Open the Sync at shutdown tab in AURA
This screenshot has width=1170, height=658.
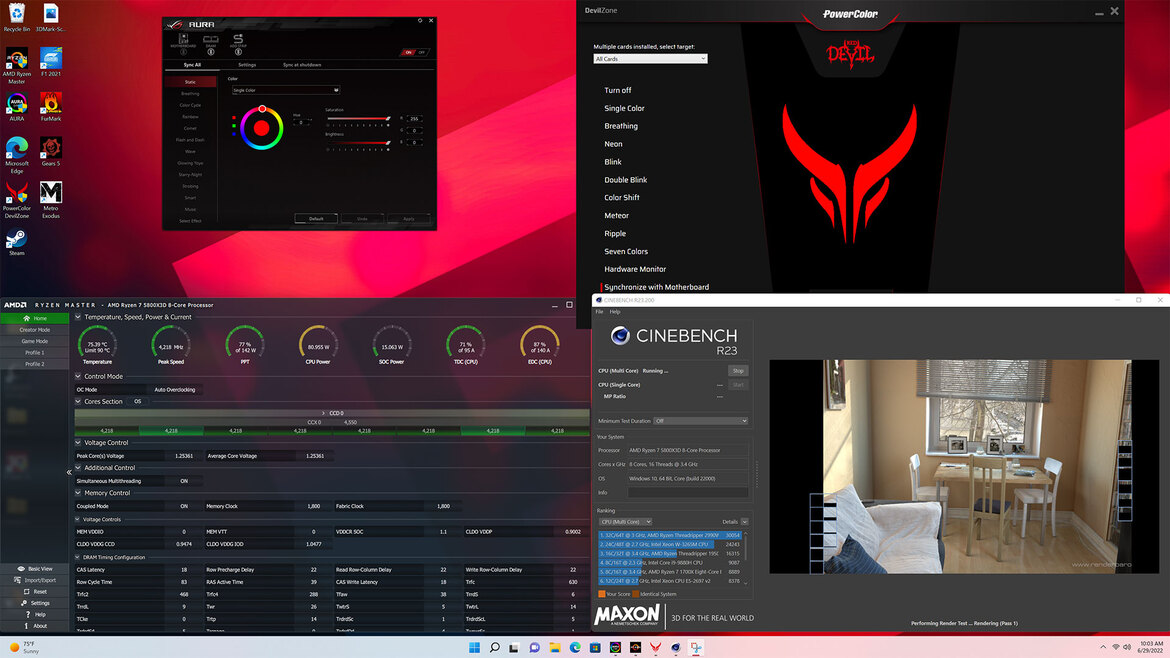pyautogui.click(x=302, y=65)
